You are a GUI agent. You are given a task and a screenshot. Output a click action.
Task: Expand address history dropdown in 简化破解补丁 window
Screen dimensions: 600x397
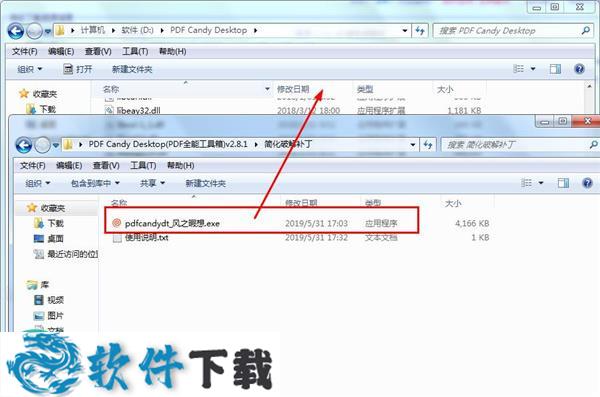coord(413,145)
